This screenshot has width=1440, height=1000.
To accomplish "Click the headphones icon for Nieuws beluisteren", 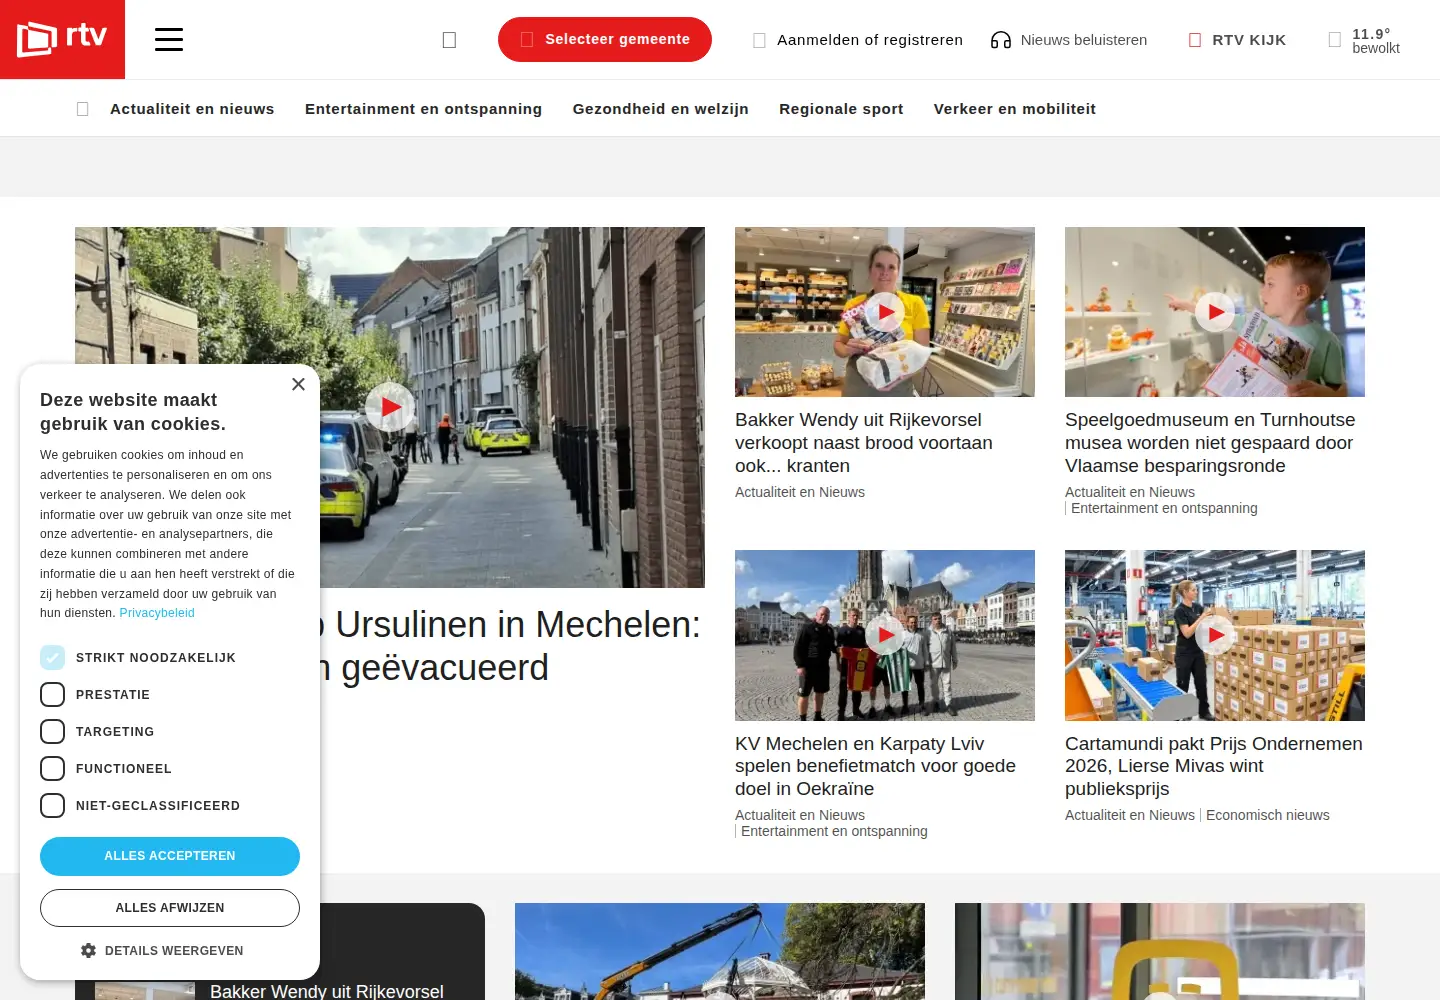I will coord(1000,40).
